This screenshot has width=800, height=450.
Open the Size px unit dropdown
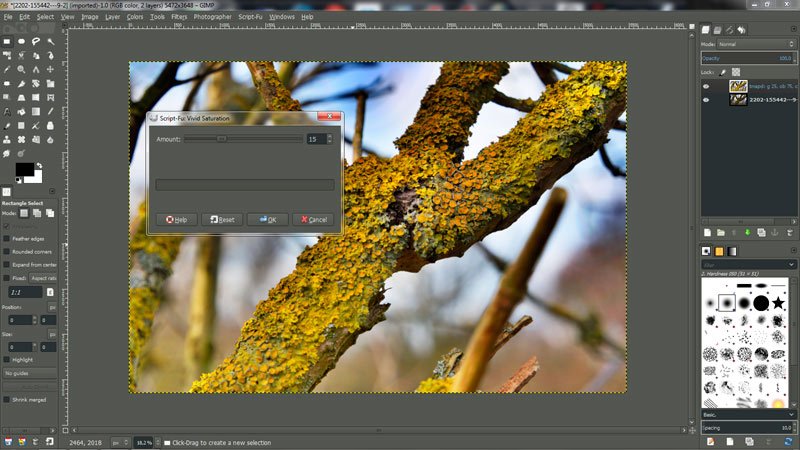[52, 334]
